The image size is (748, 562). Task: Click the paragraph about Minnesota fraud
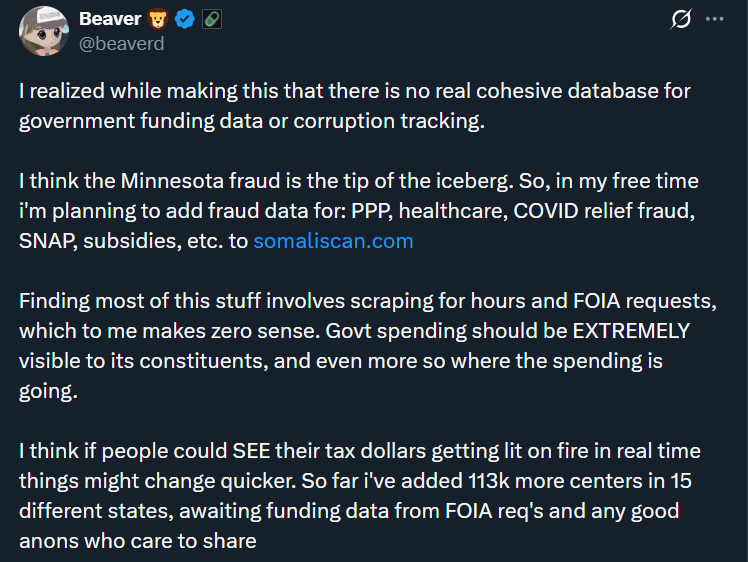[x=360, y=212]
